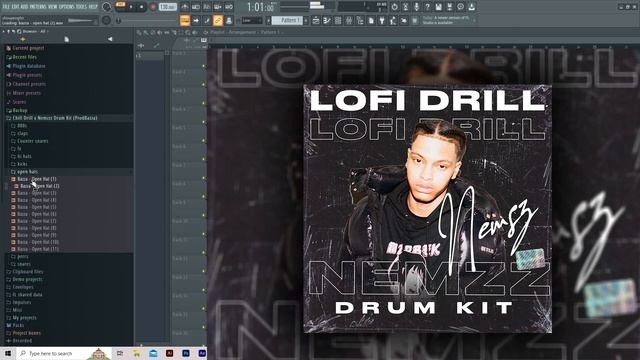Click the question mark help icon
The image size is (640, 360).
[x=427, y=7]
